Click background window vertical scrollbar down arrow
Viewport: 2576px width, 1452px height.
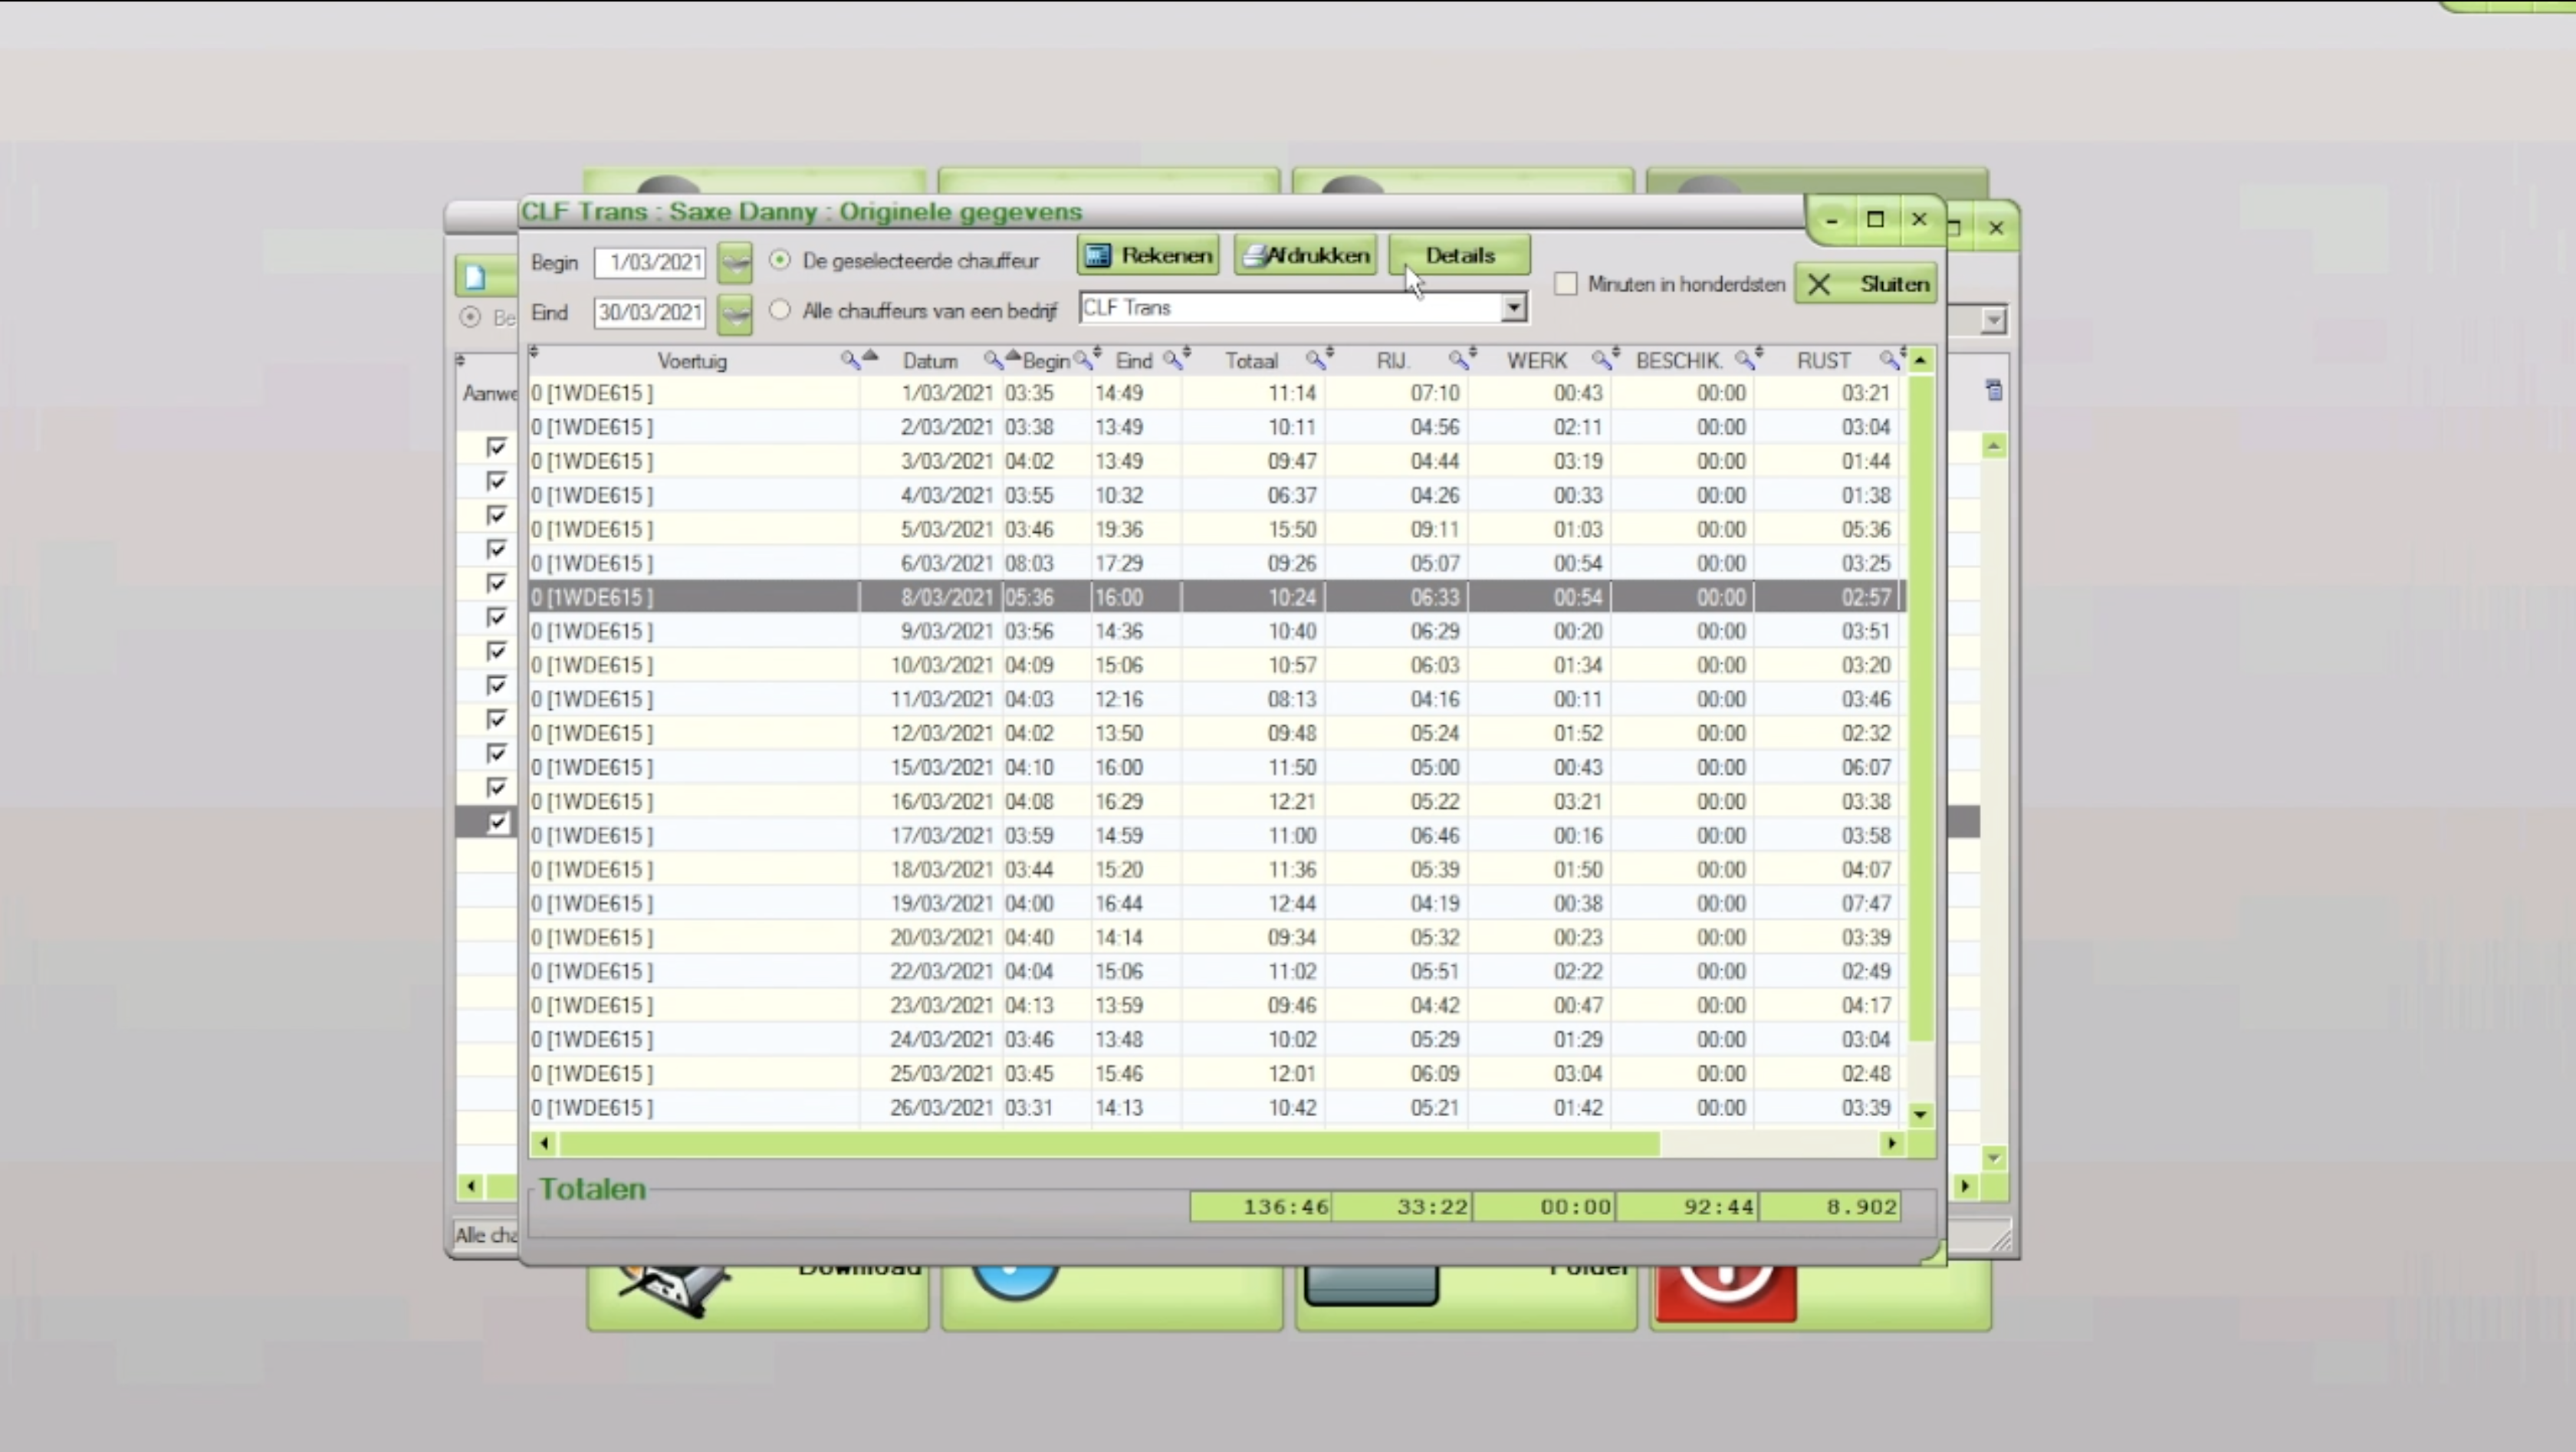[x=1994, y=1158]
